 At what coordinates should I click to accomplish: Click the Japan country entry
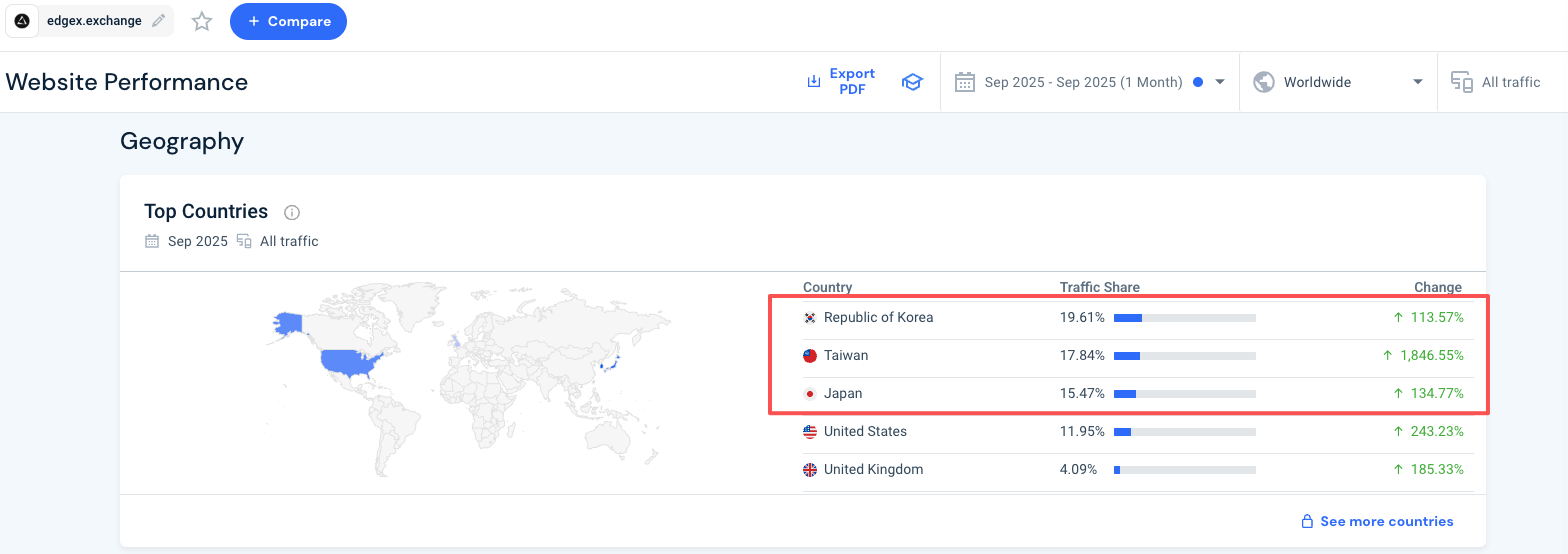click(842, 393)
